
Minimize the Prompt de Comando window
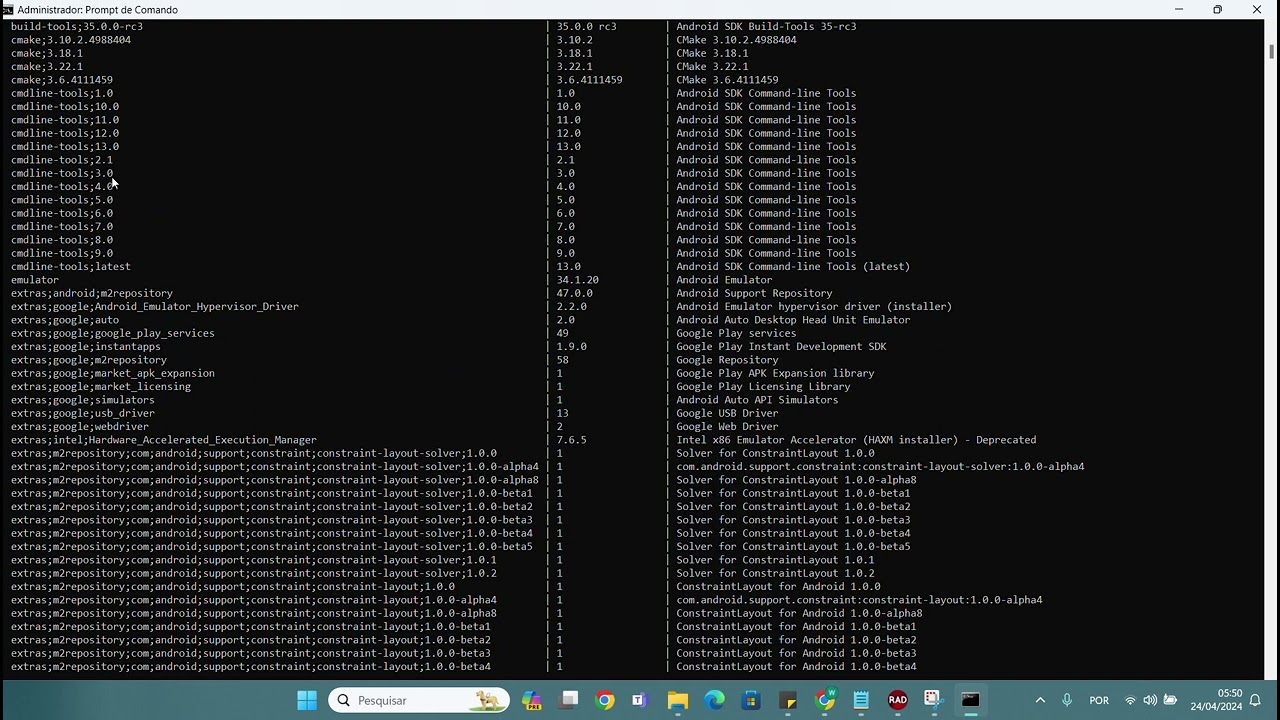(x=1179, y=10)
